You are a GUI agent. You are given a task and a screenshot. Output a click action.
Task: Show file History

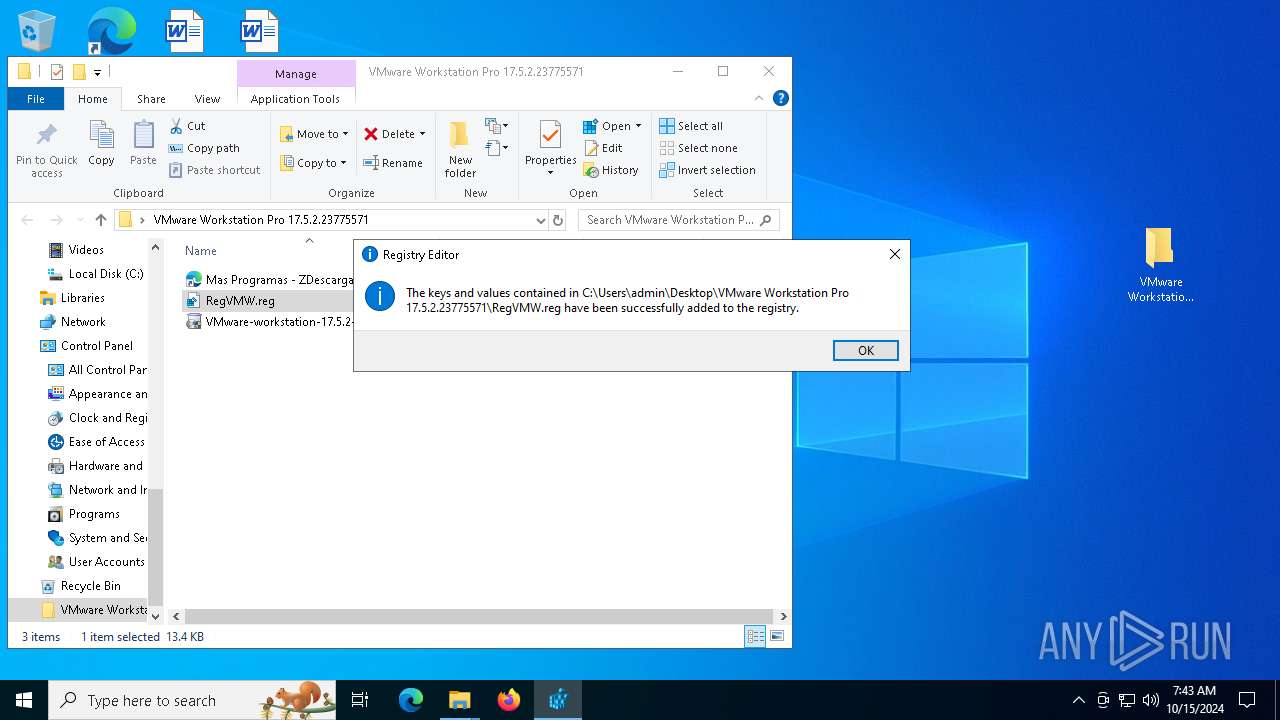click(x=611, y=170)
